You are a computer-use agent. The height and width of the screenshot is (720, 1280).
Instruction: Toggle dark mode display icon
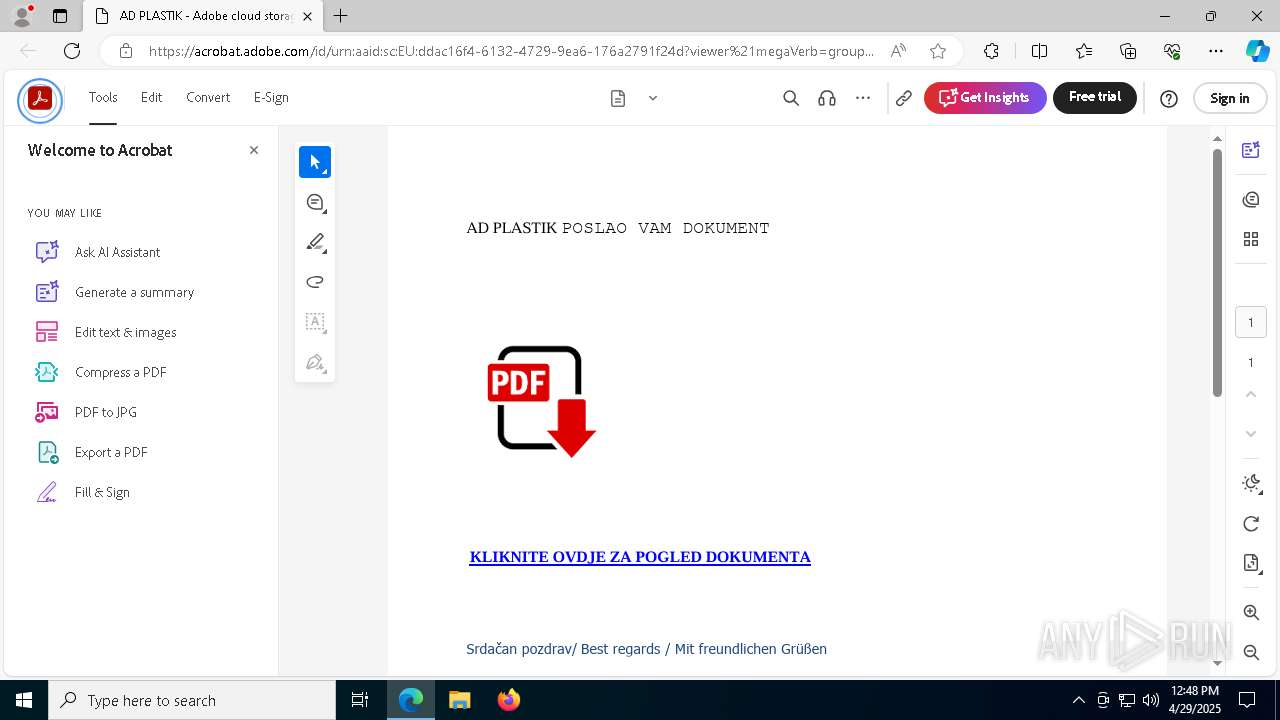point(1251,483)
